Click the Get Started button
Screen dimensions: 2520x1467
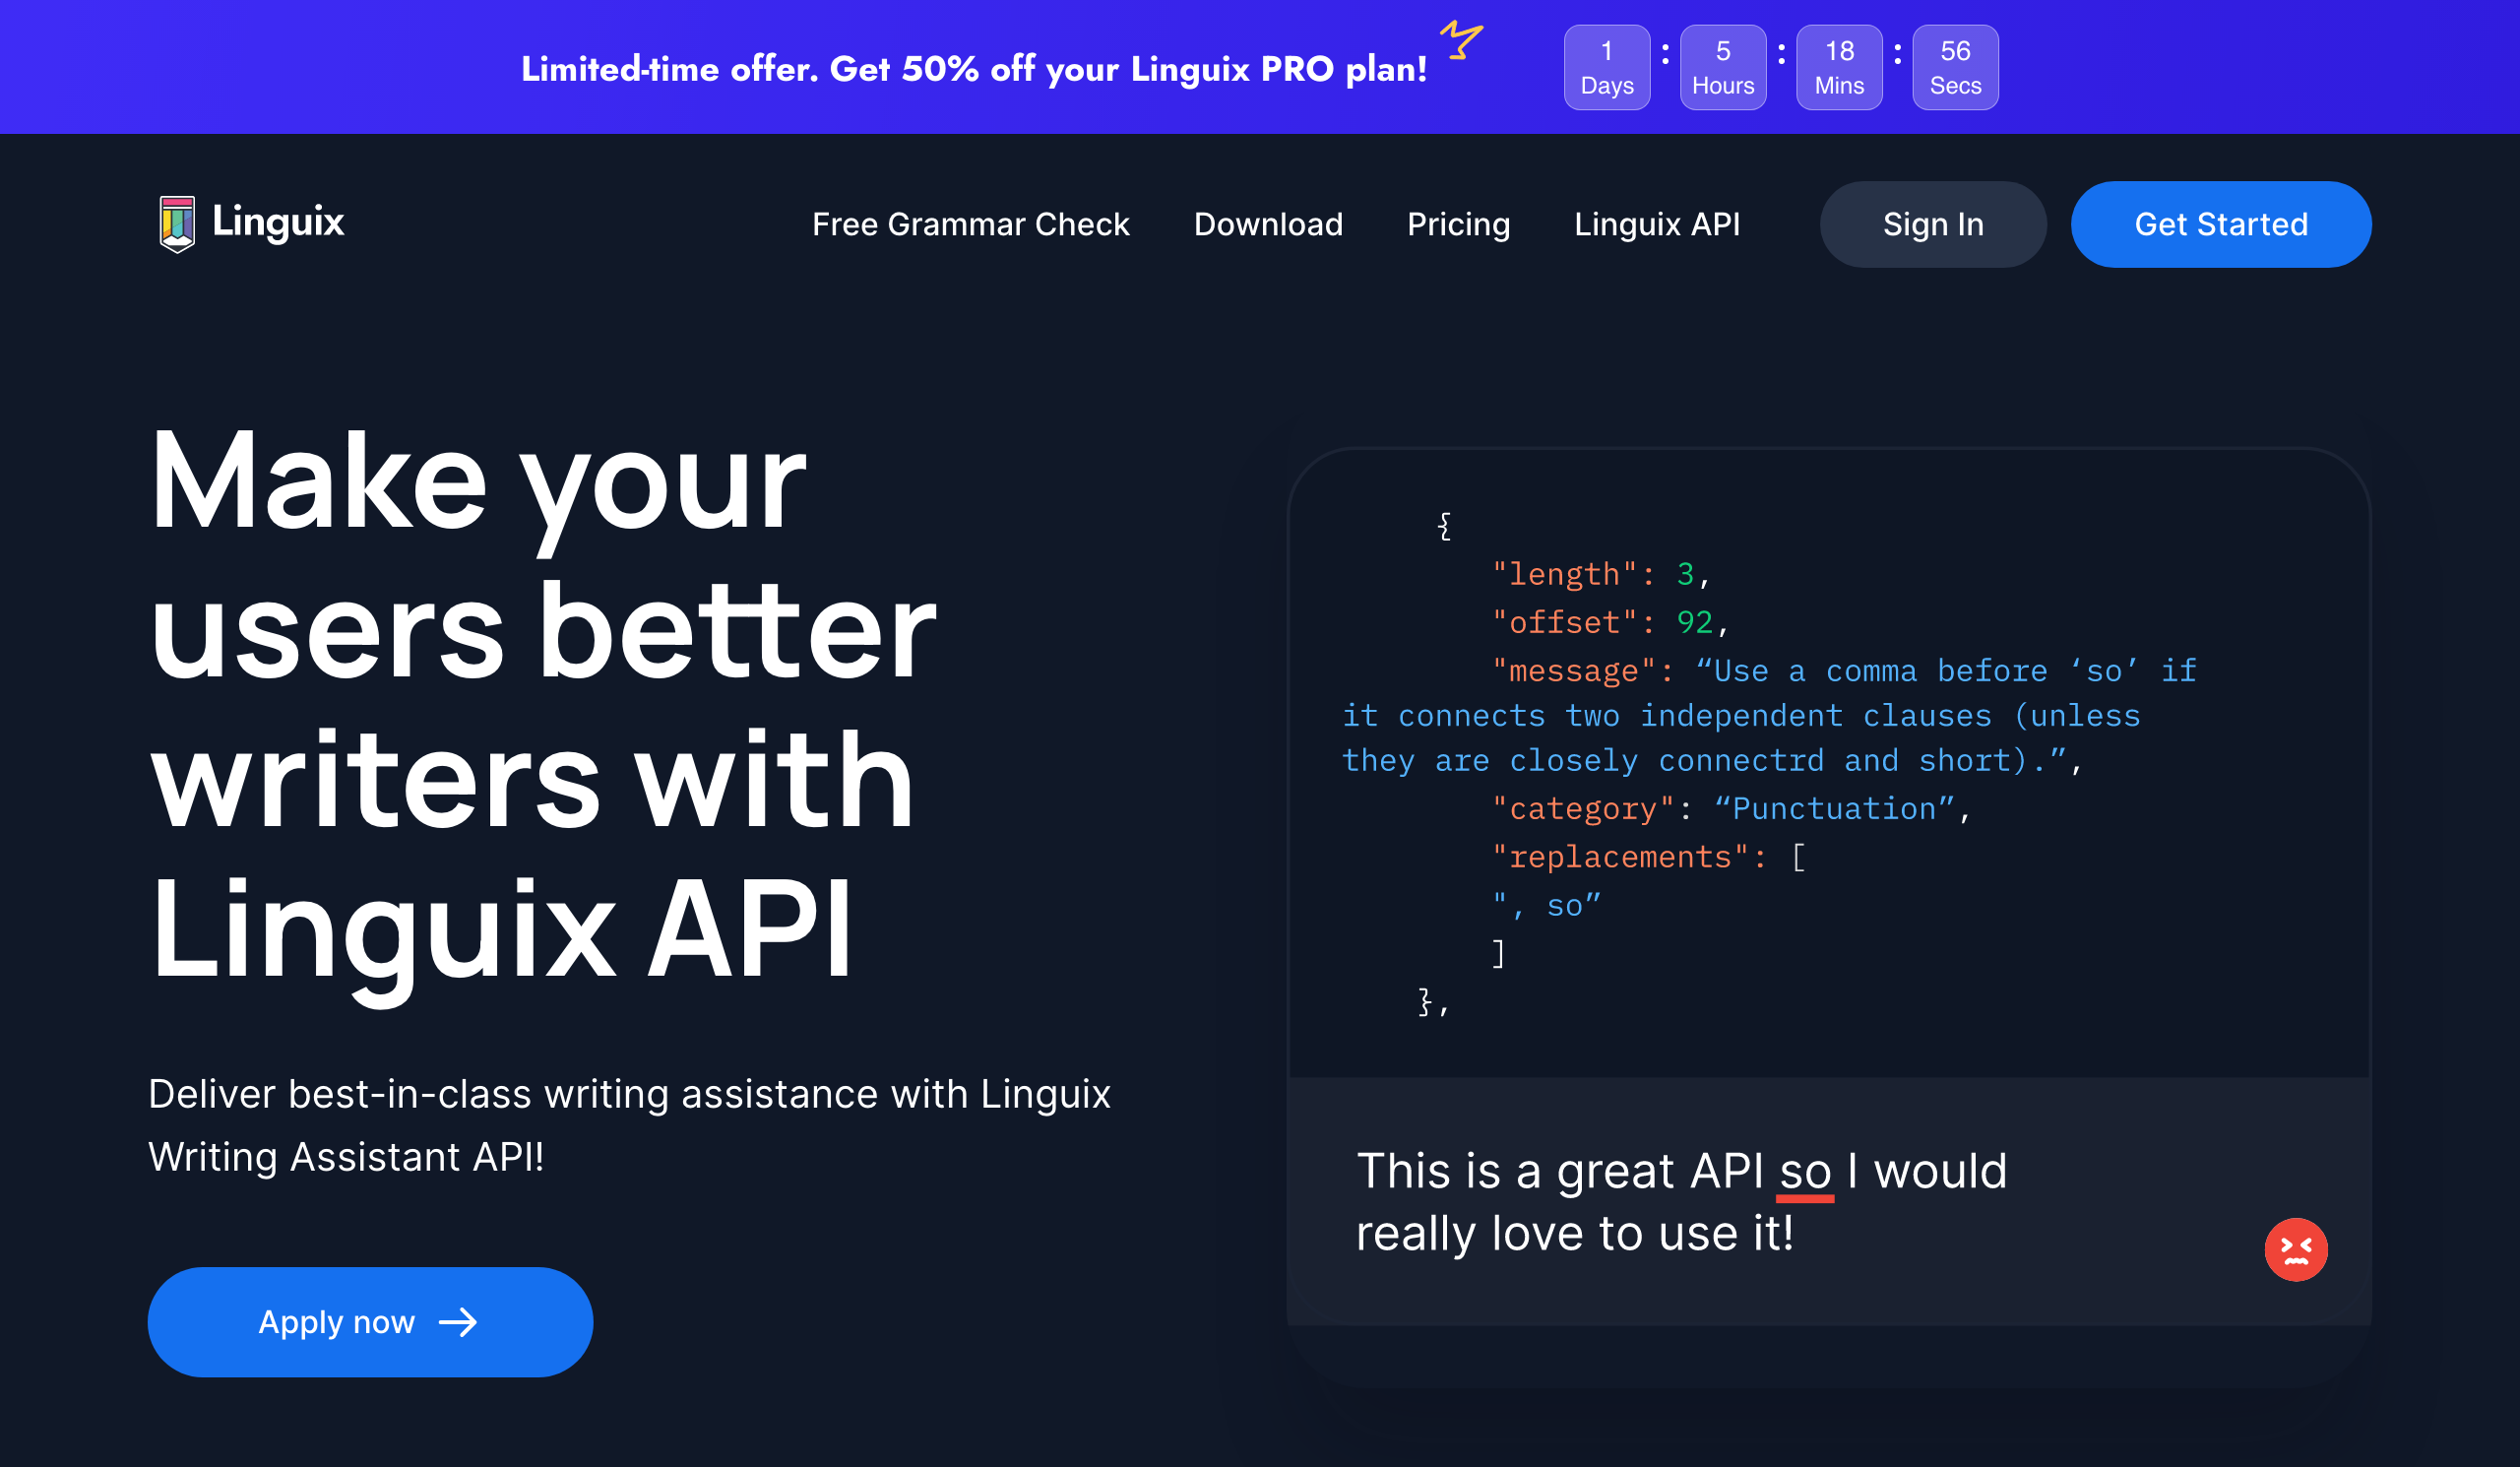tap(2220, 224)
